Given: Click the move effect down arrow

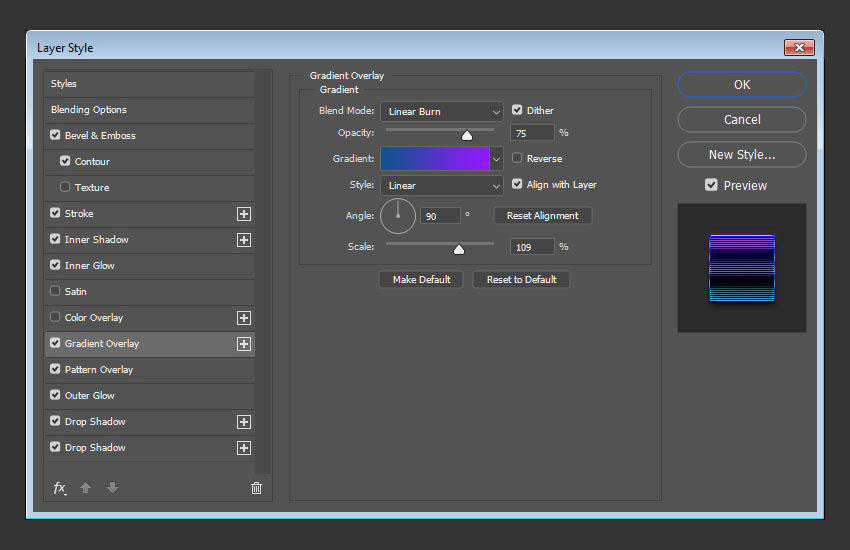Looking at the screenshot, I should 112,488.
